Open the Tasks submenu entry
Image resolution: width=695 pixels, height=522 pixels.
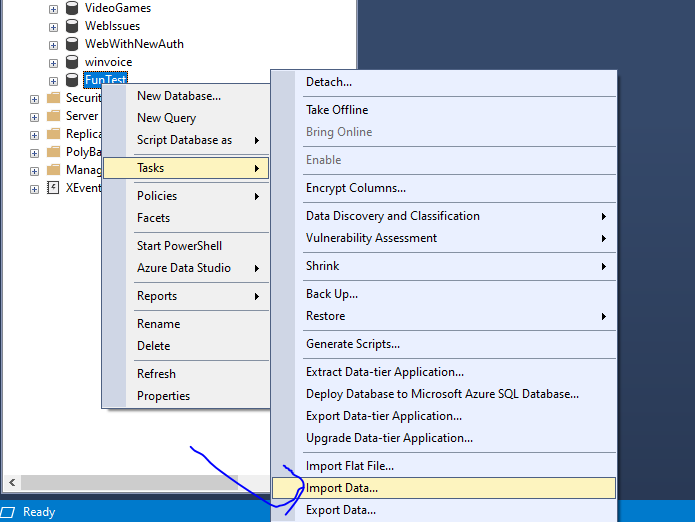(186, 168)
